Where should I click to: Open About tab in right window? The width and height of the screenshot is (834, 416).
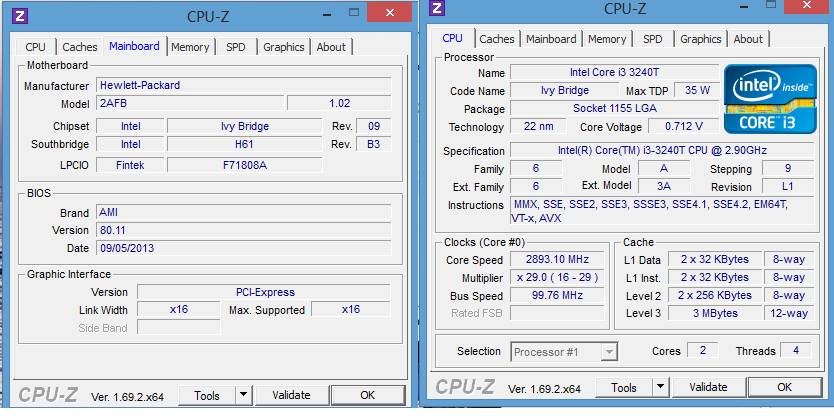[x=748, y=39]
